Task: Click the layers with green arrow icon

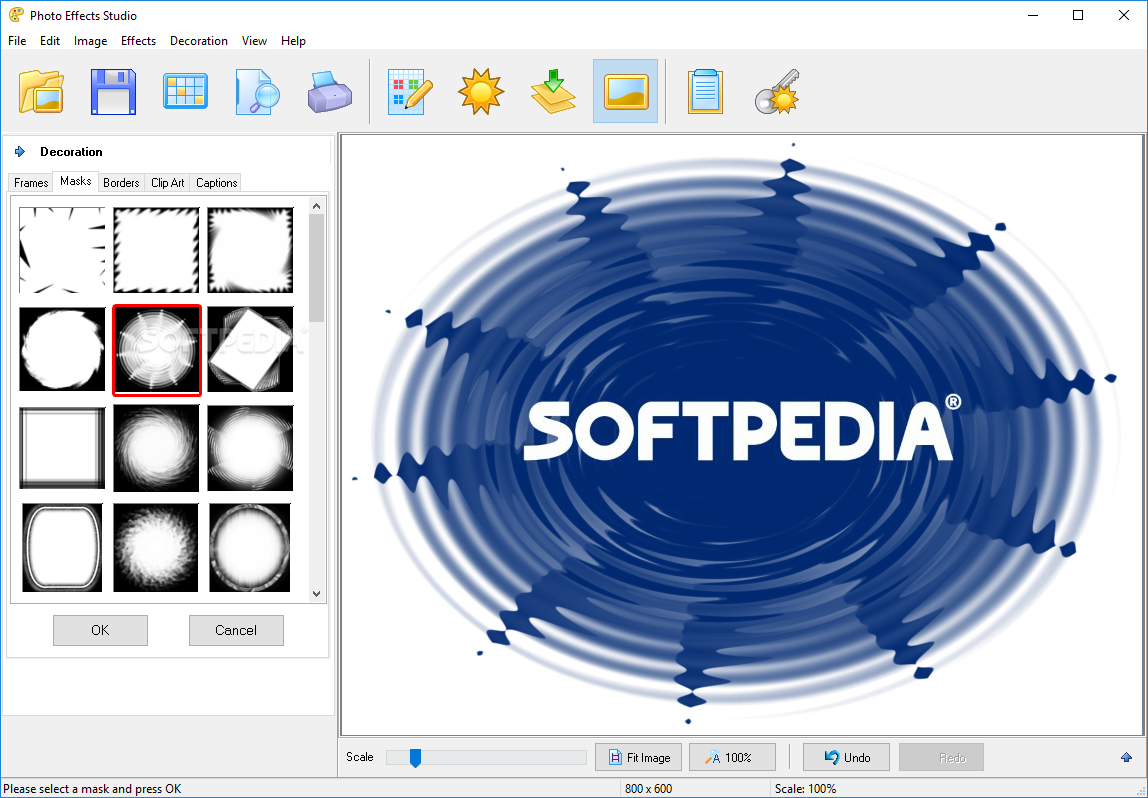Action: click(554, 92)
